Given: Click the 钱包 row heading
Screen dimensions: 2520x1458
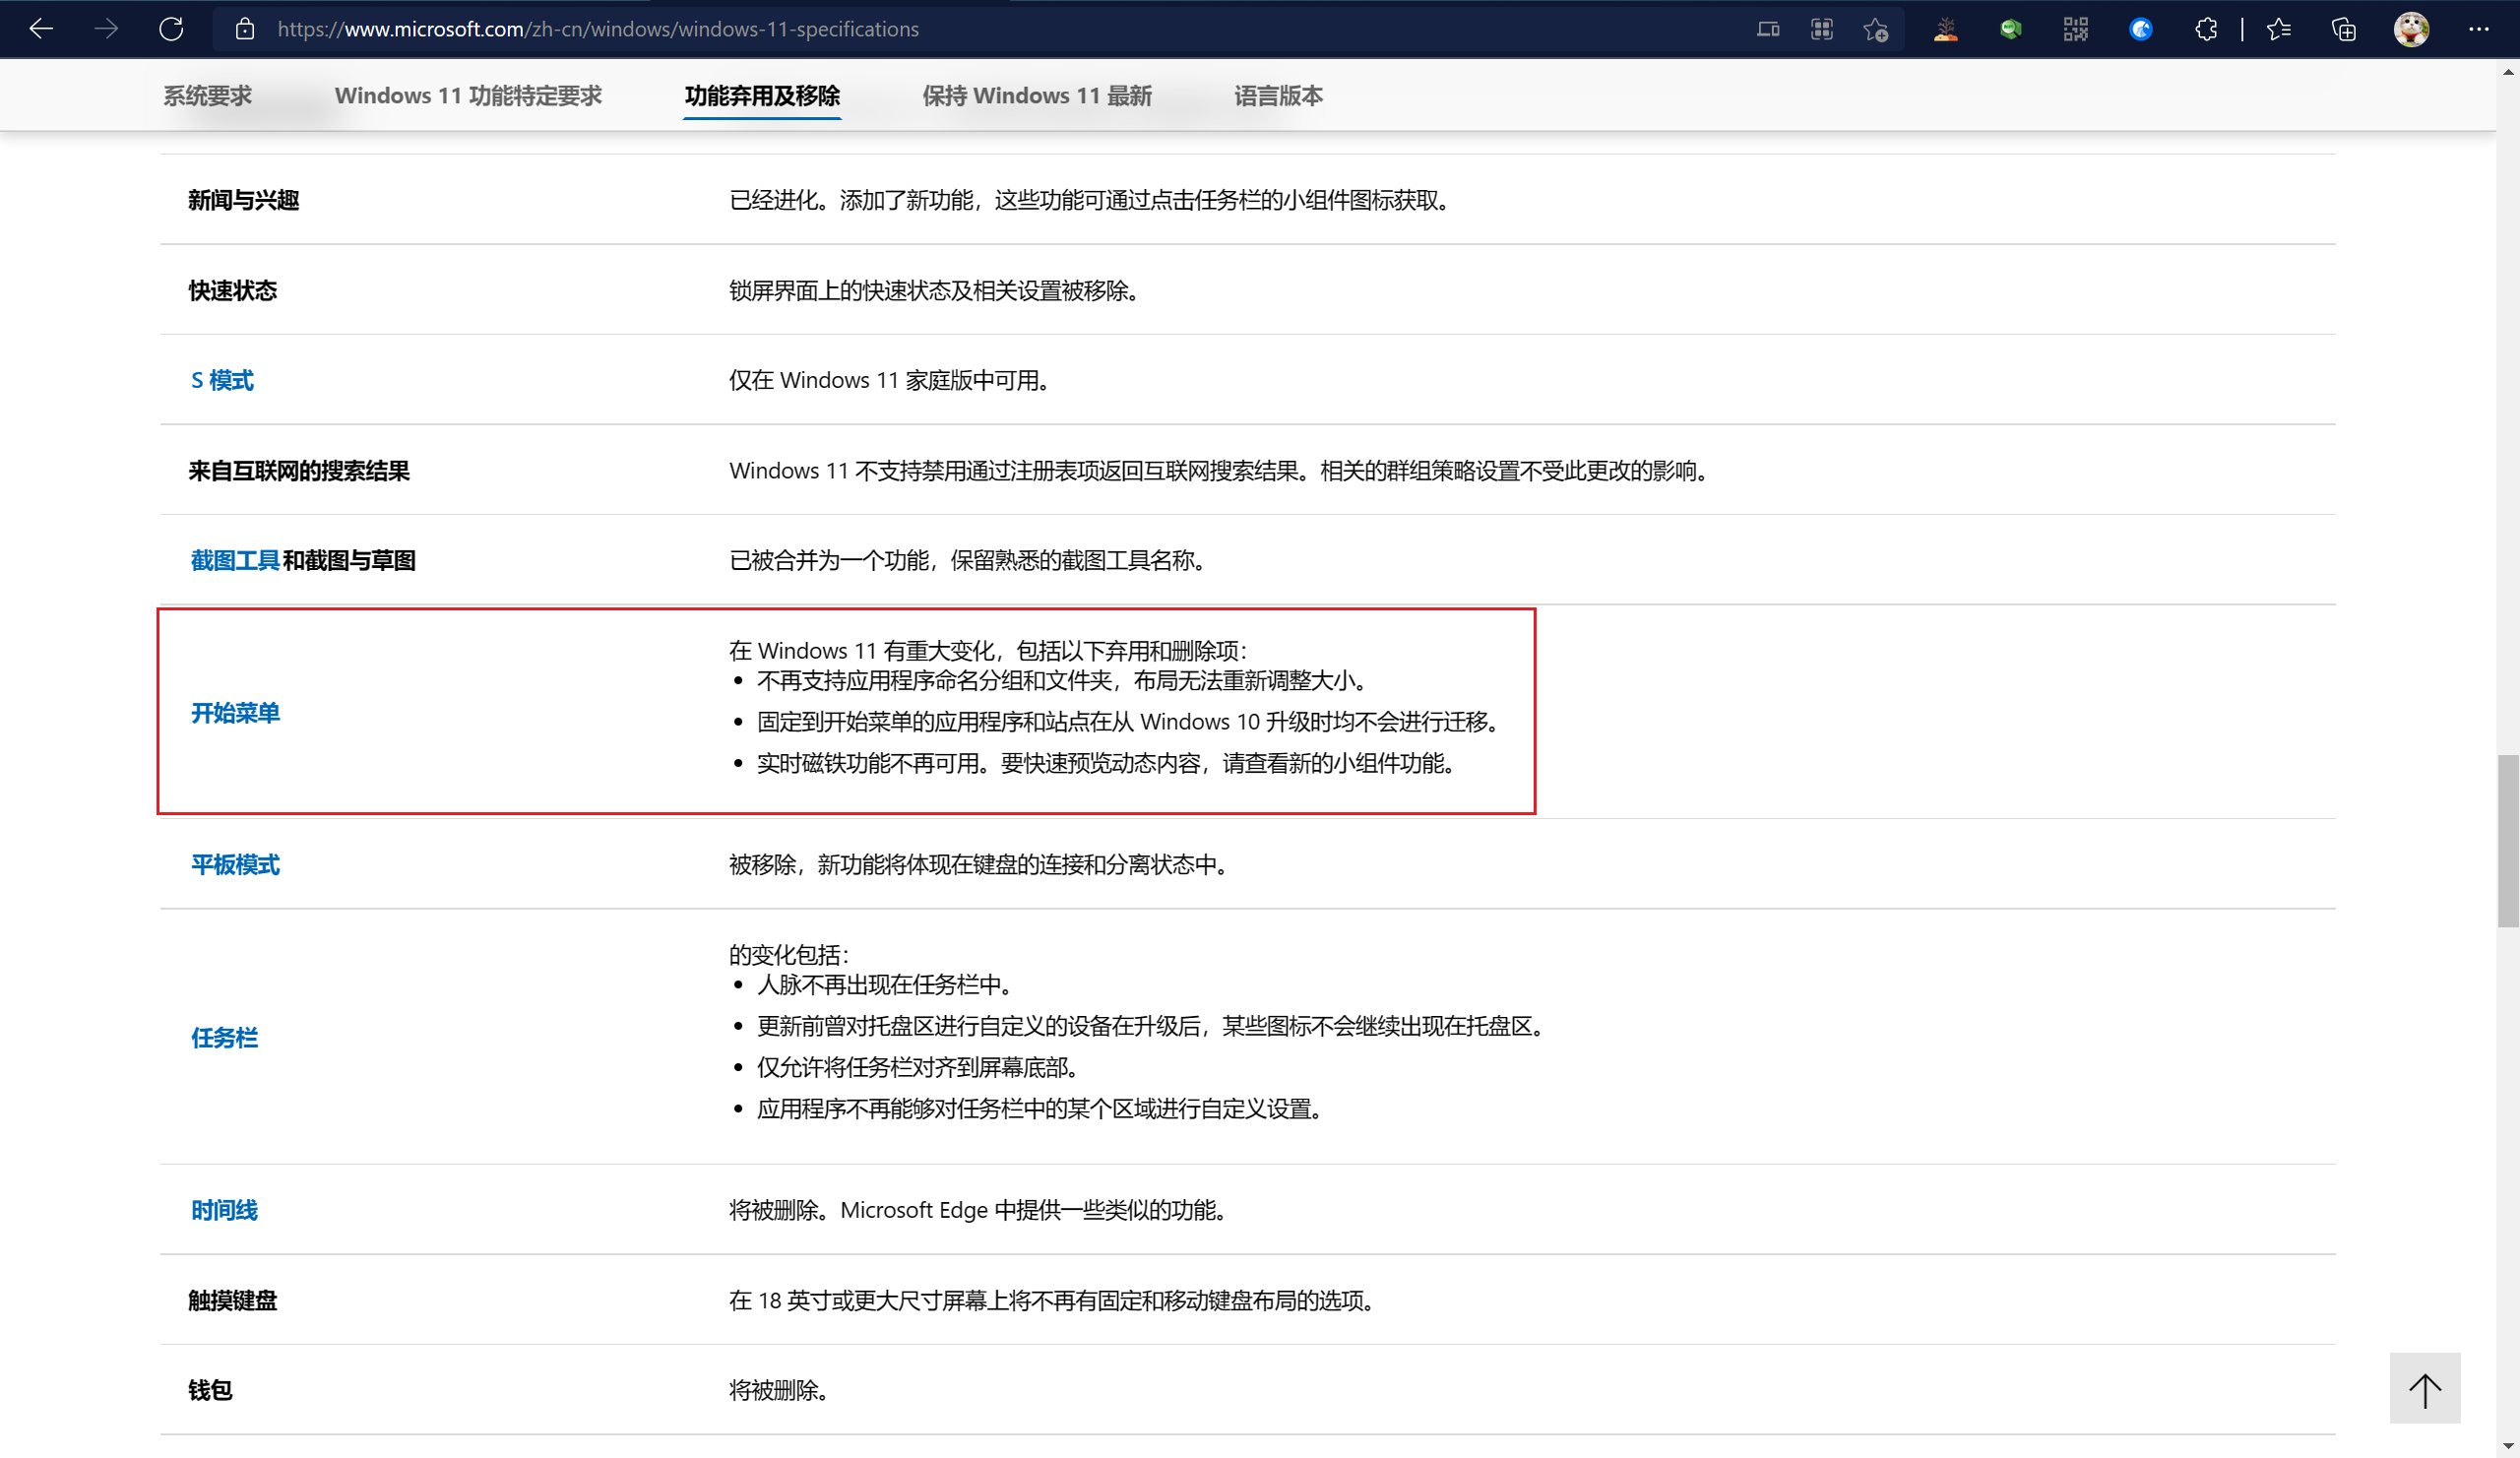Looking at the screenshot, I should 210,1389.
